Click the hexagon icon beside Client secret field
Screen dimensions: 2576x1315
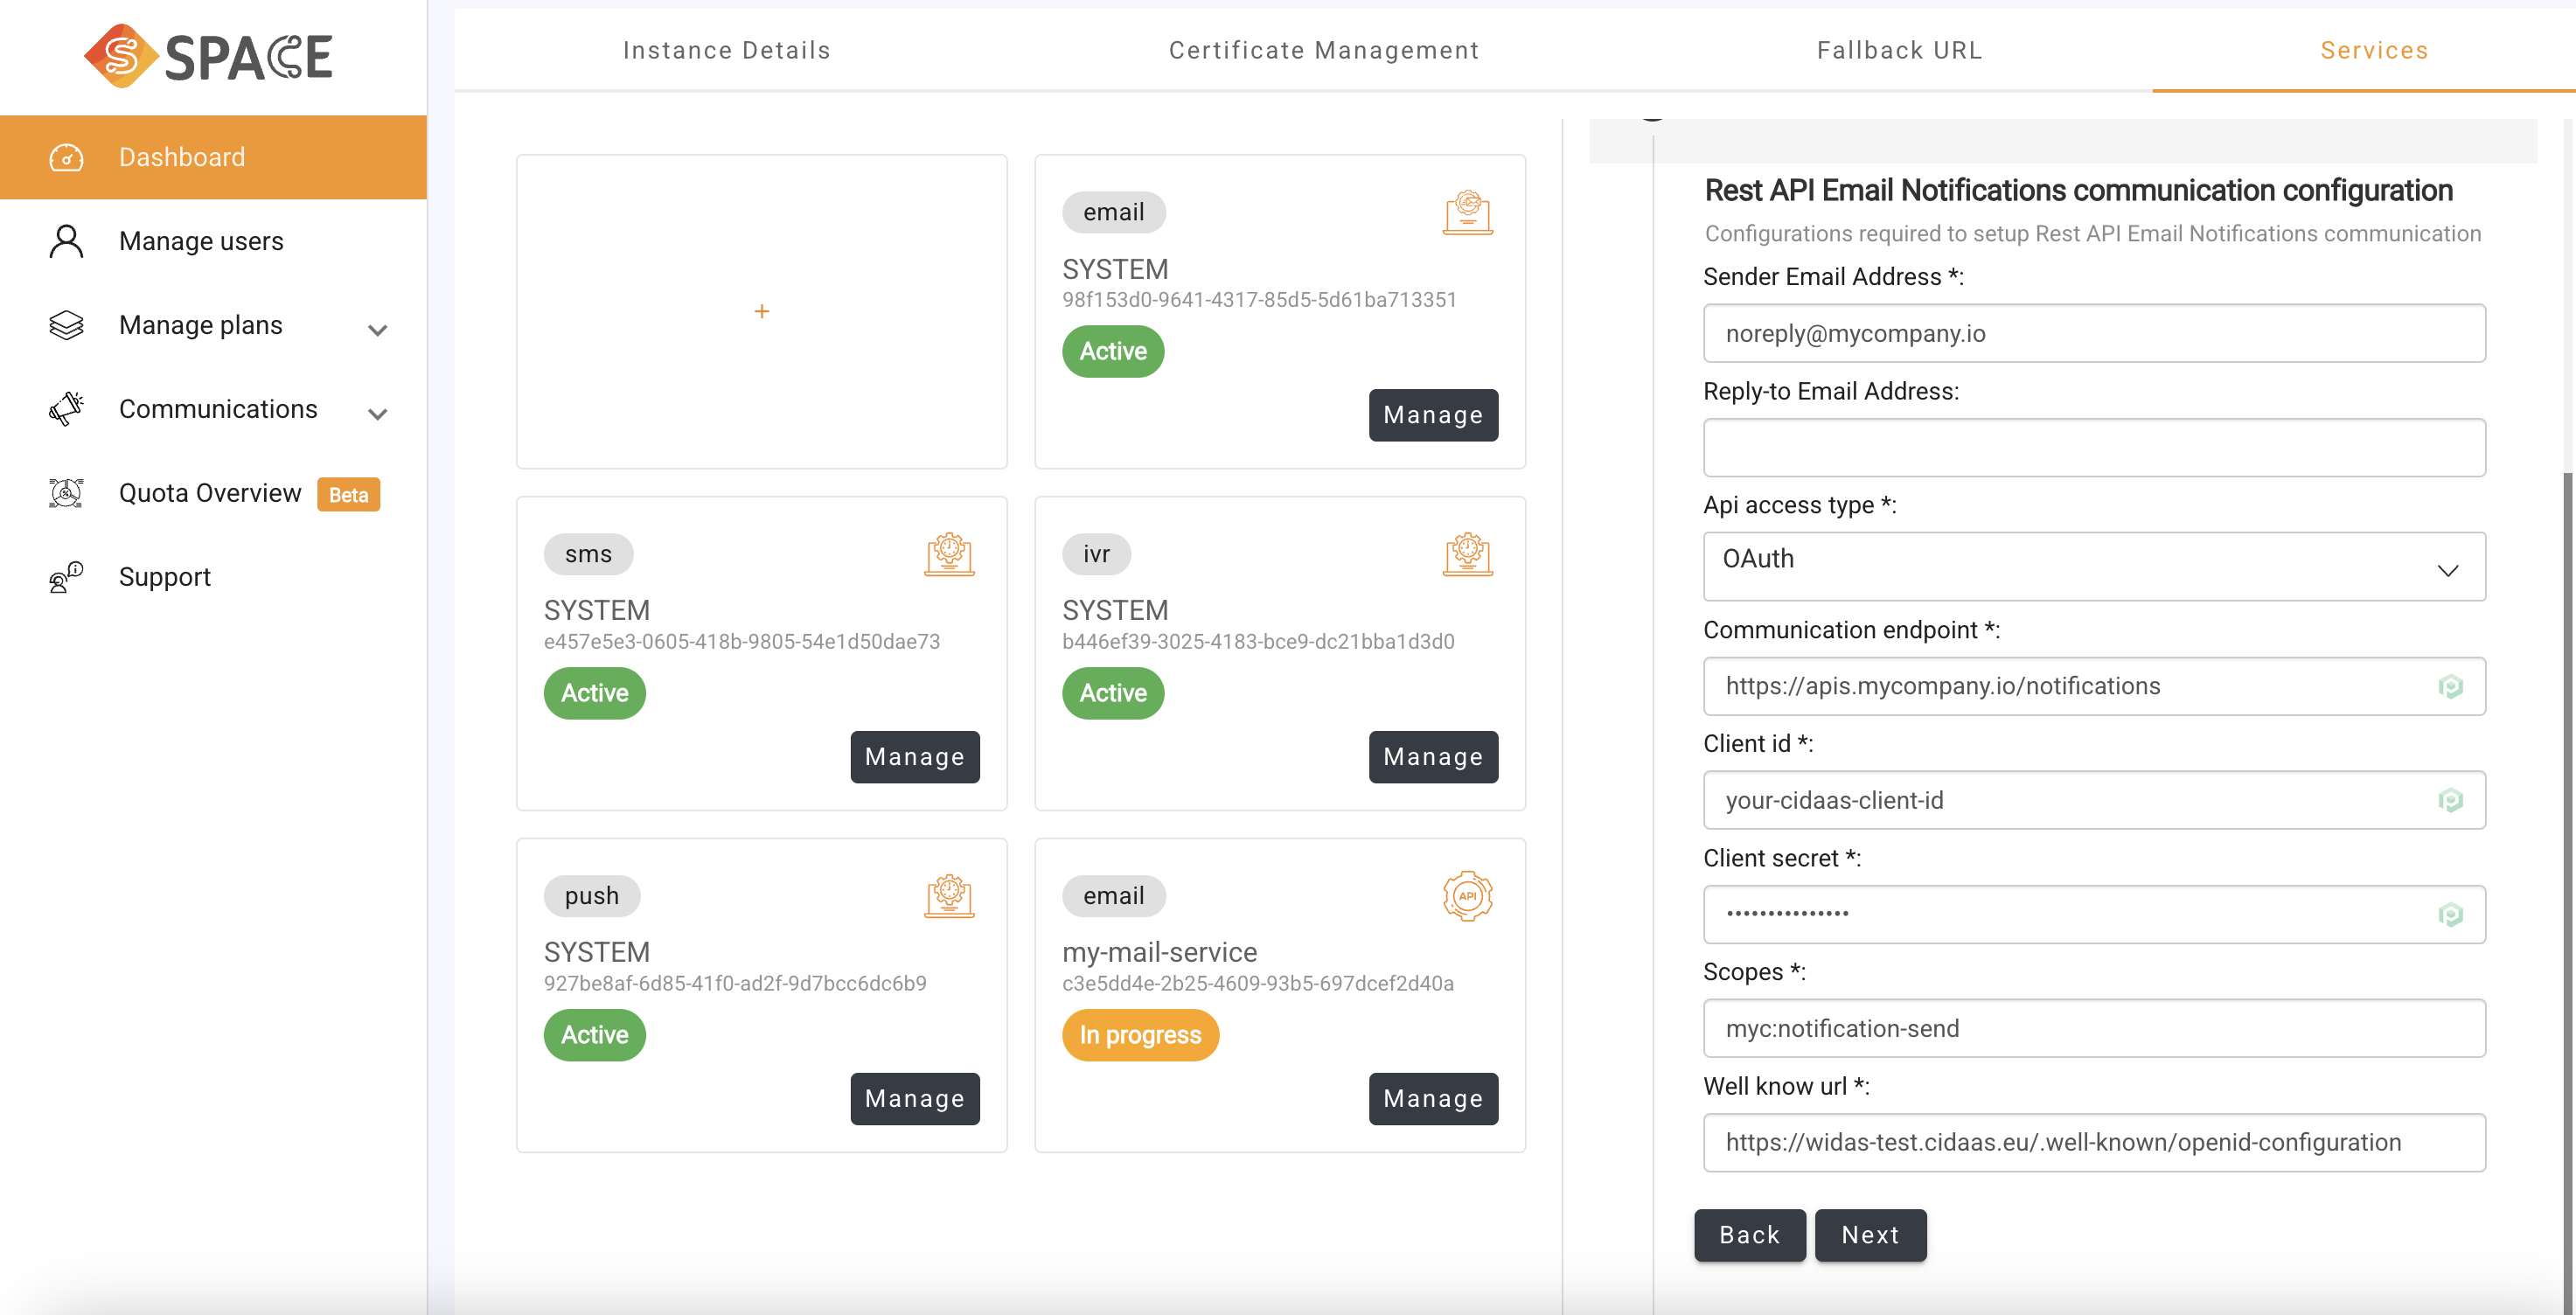pyautogui.click(x=2451, y=914)
